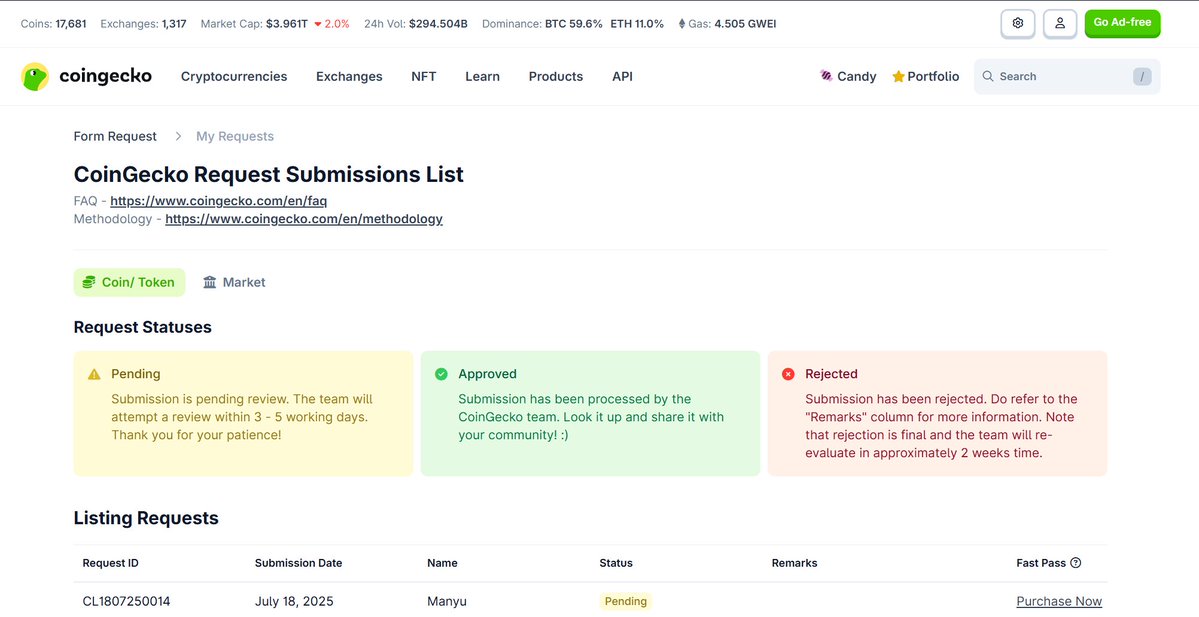Click the My Requests breadcrumb

coord(235,136)
